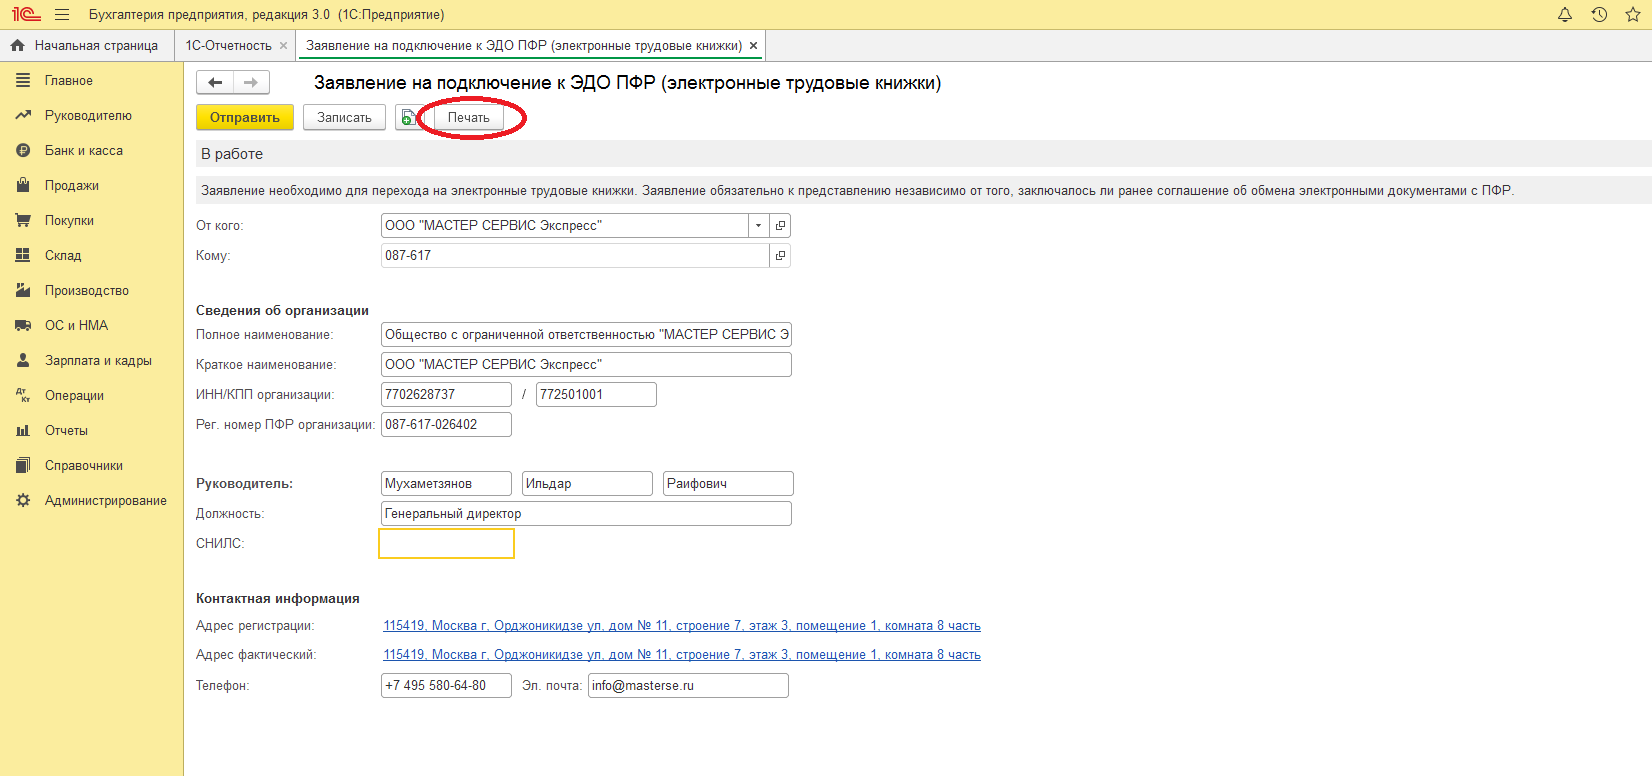Click the Рег. номер ПФР field
The height and width of the screenshot is (776, 1652).
pos(446,425)
